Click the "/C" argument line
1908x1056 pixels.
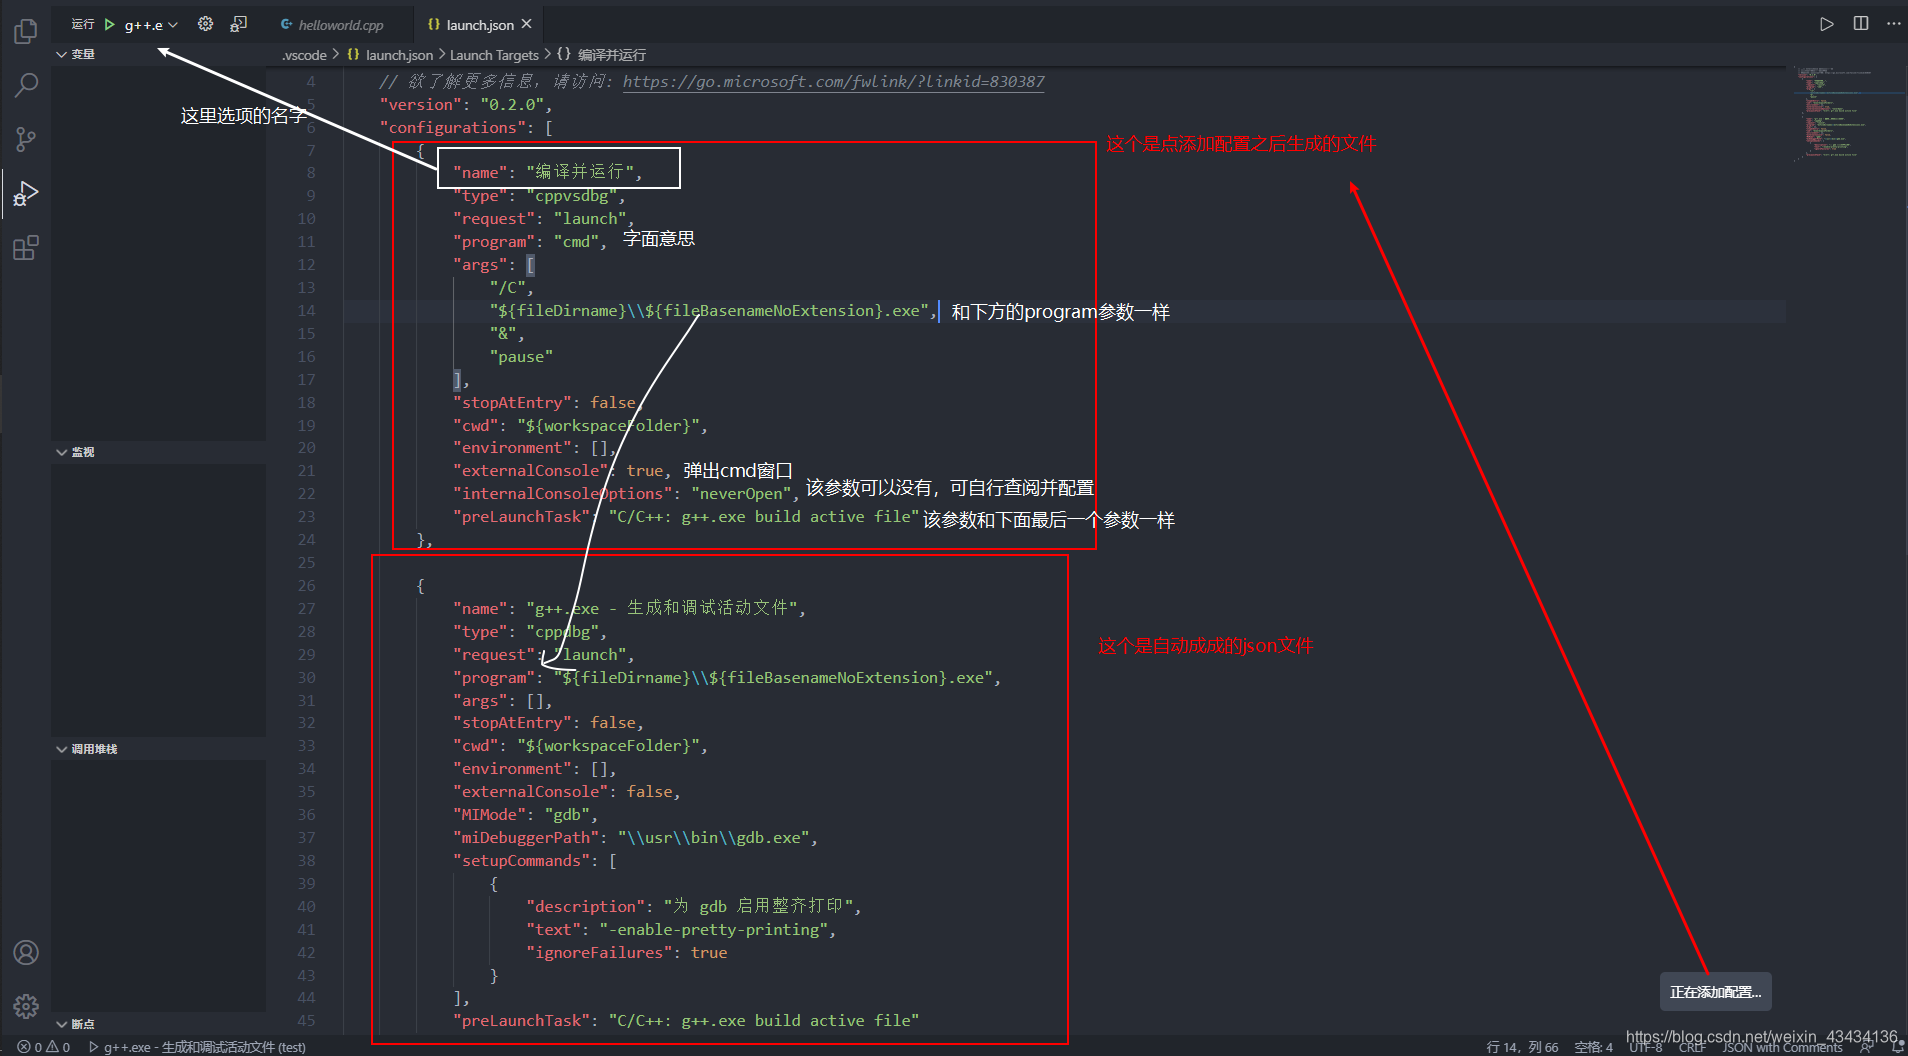point(511,288)
